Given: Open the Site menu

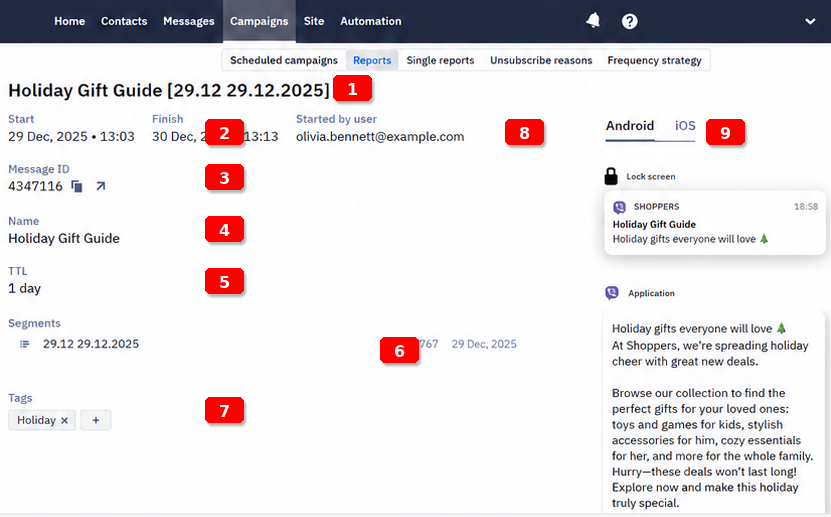Looking at the screenshot, I should 314,21.
